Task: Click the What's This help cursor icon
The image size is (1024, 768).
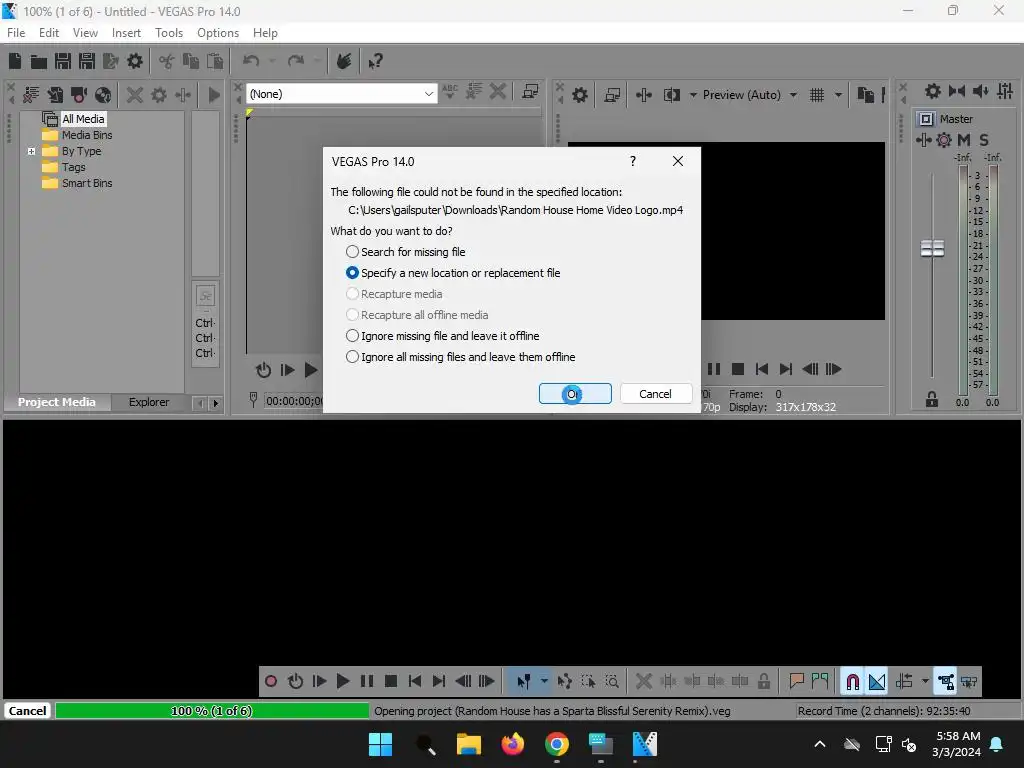Action: click(375, 61)
